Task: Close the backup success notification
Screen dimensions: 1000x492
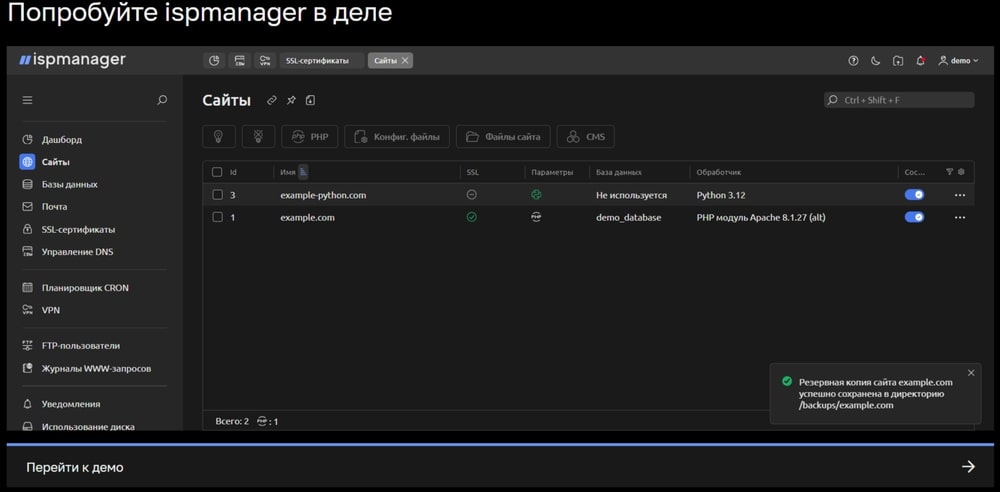Action: [971, 373]
